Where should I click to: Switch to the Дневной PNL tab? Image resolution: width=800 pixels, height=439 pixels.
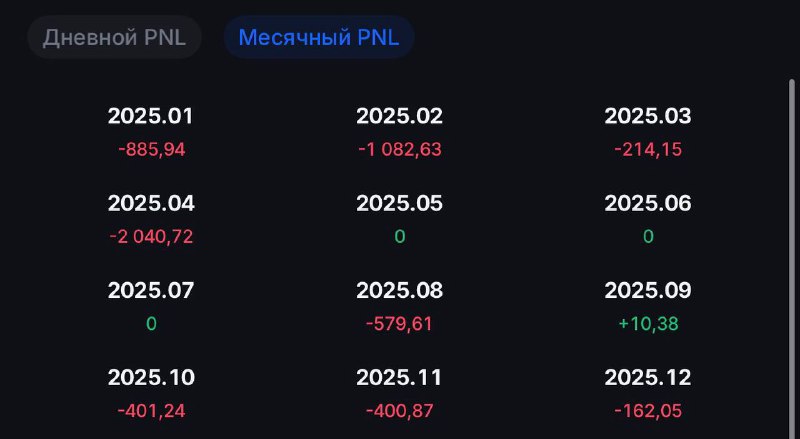114,37
